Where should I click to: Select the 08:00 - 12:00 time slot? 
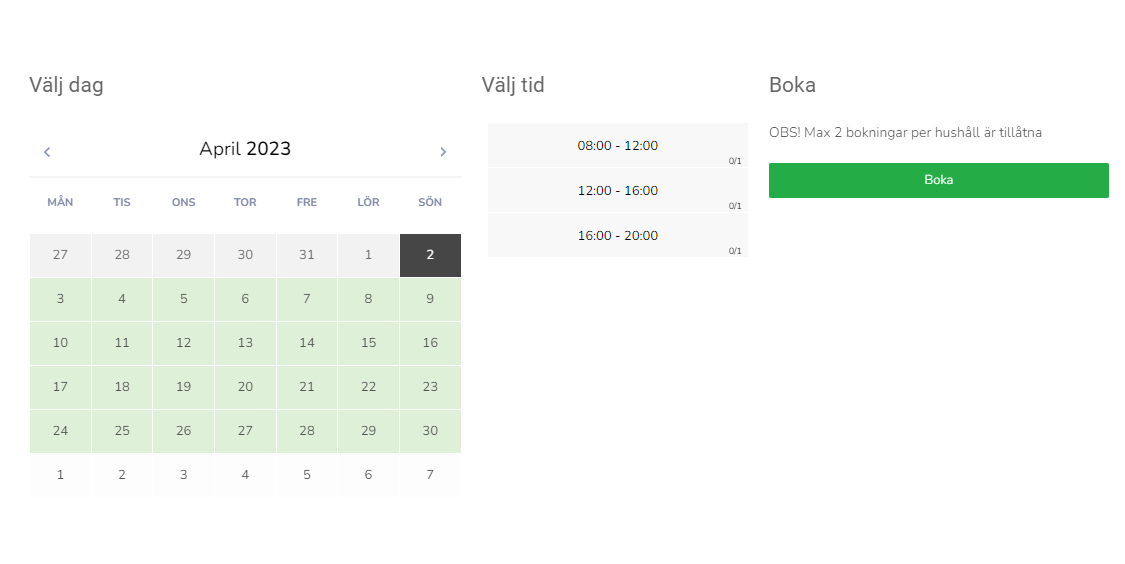point(617,146)
